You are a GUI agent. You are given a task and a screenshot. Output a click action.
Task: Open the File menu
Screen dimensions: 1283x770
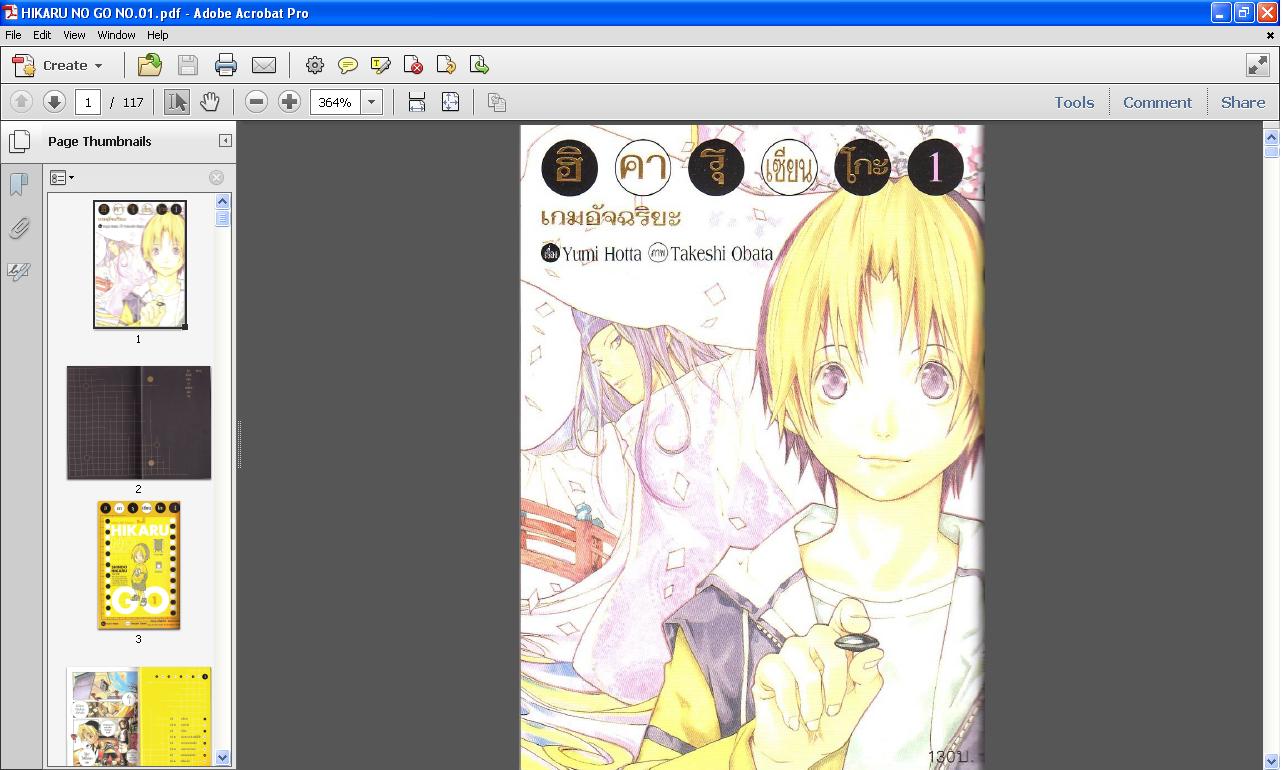[x=13, y=35]
